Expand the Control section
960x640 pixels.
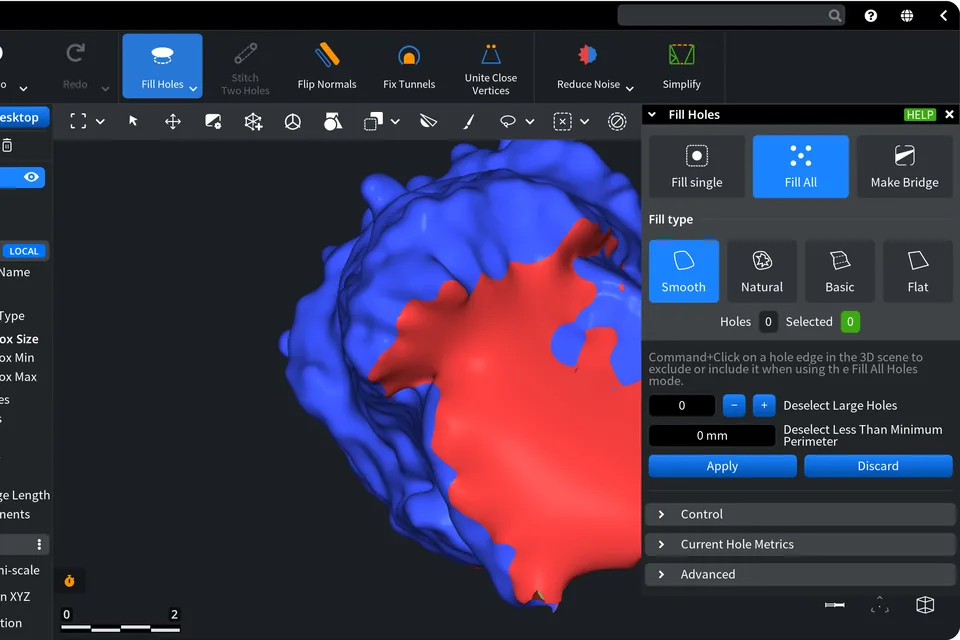point(800,514)
